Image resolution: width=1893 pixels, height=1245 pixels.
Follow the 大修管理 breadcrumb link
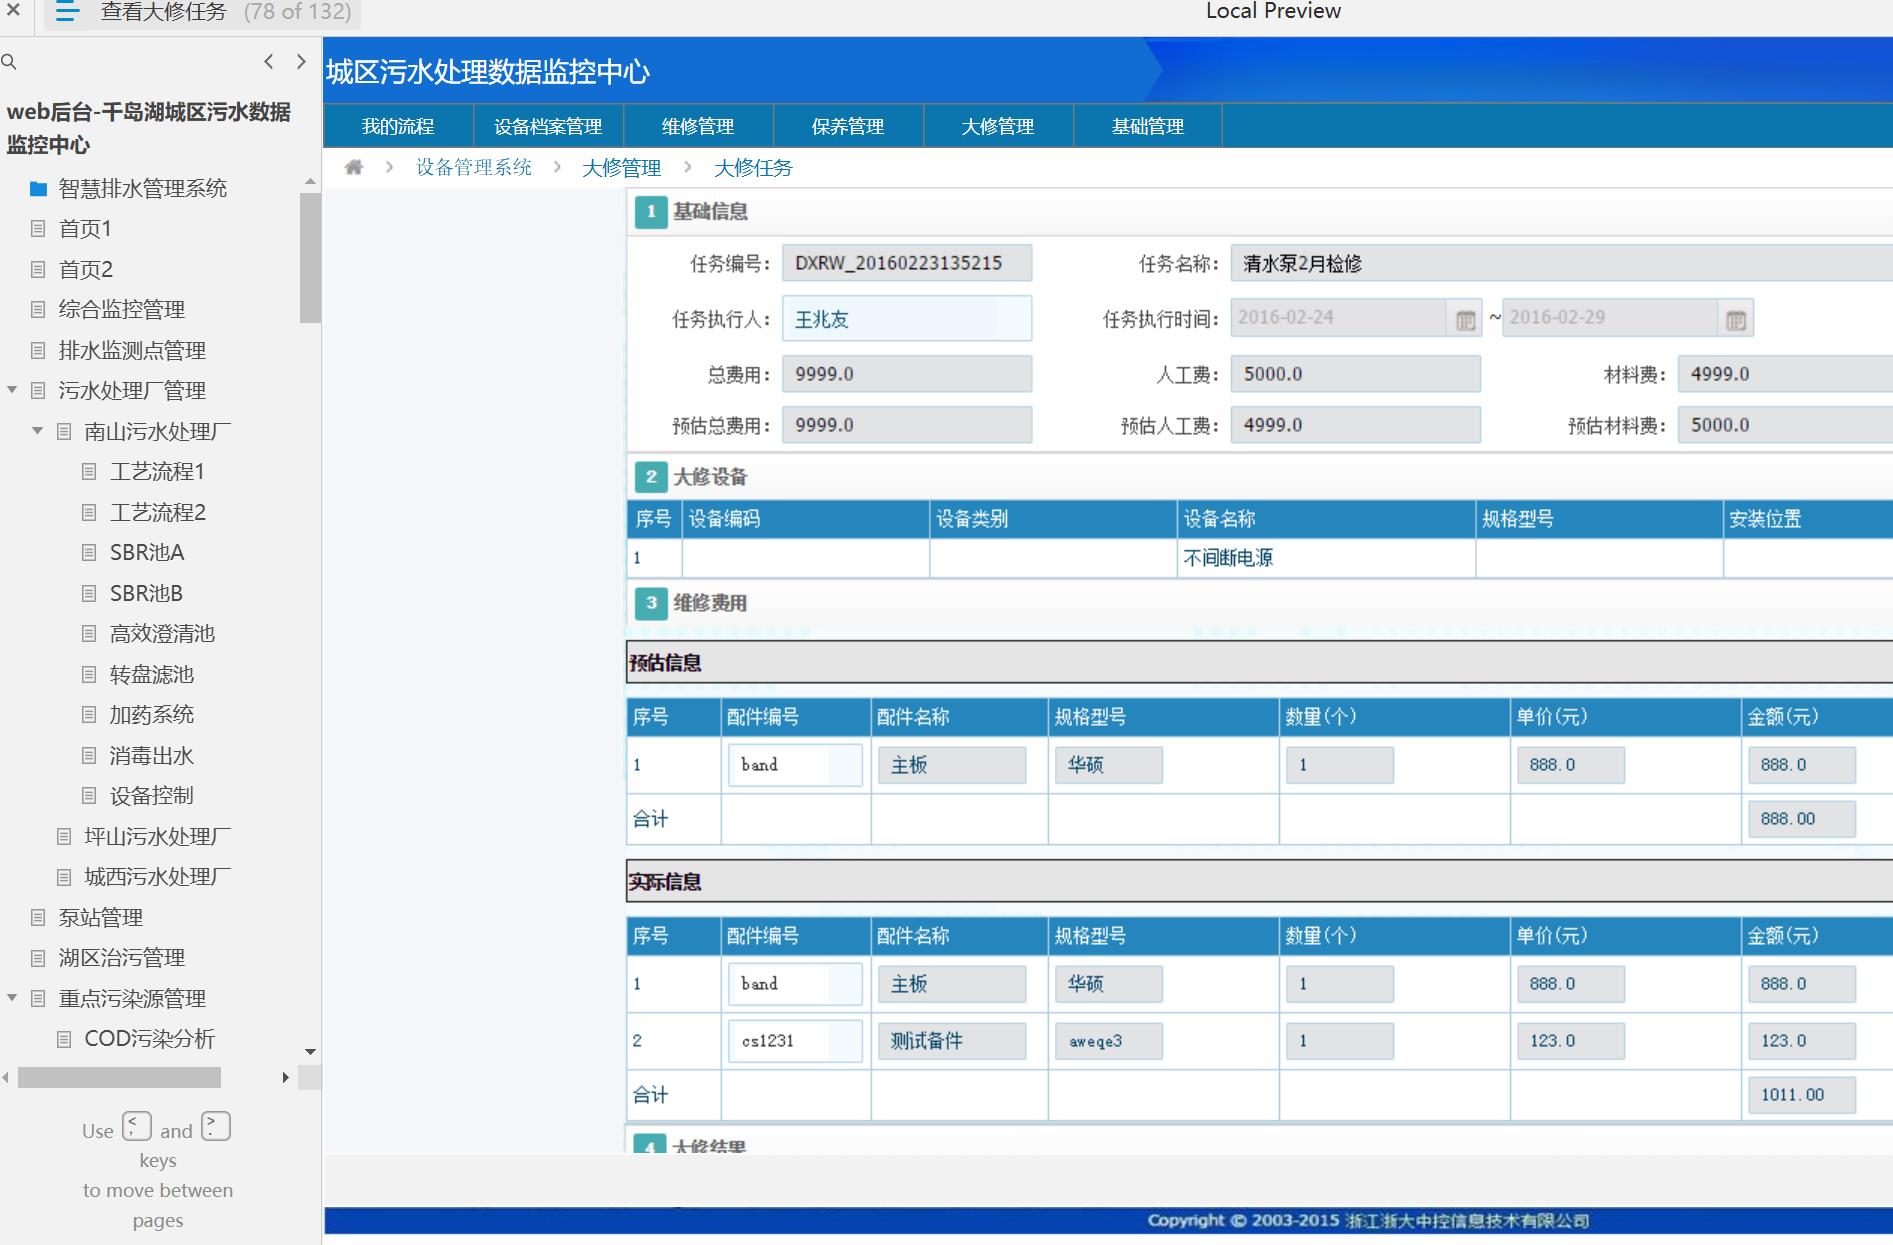tap(622, 168)
